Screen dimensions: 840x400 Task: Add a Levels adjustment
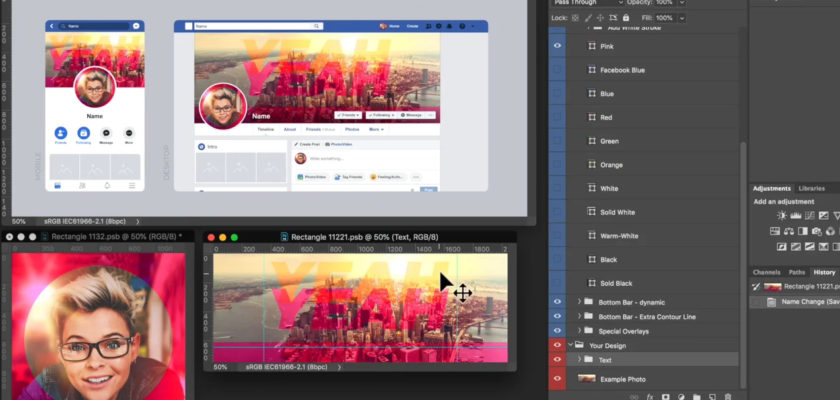pos(796,216)
